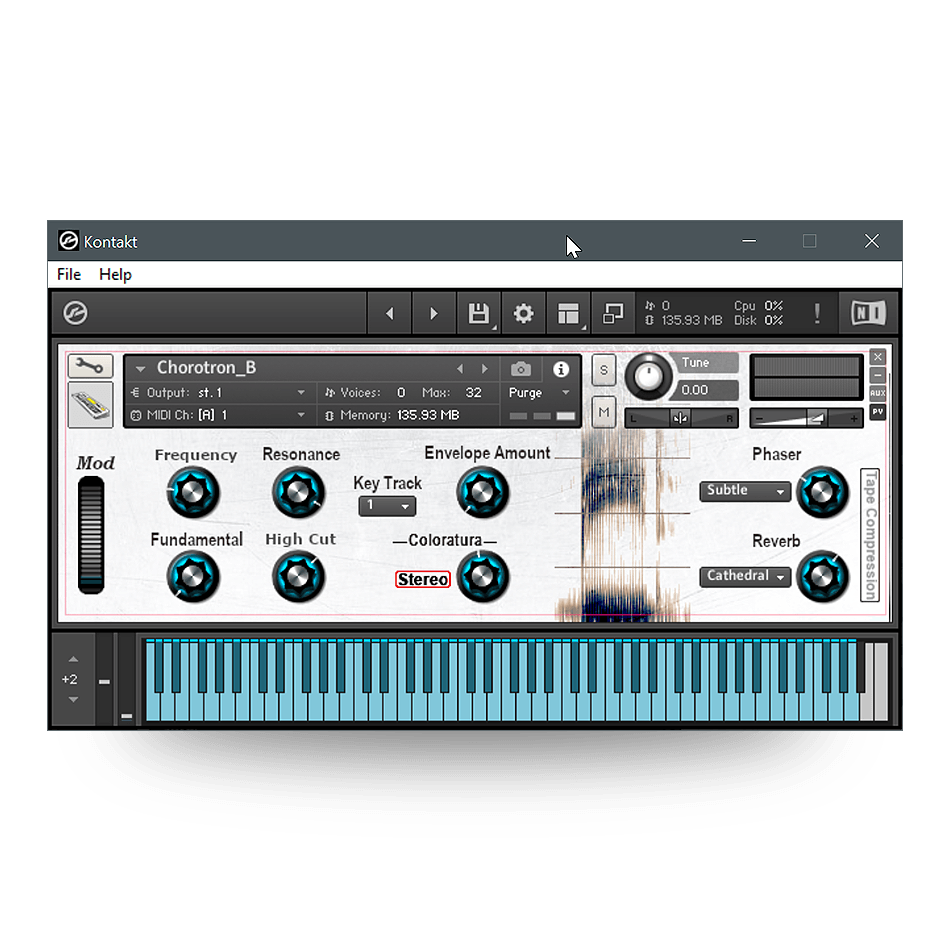Click the Phaser amount knob
950x950 pixels.
pyautogui.click(x=822, y=492)
